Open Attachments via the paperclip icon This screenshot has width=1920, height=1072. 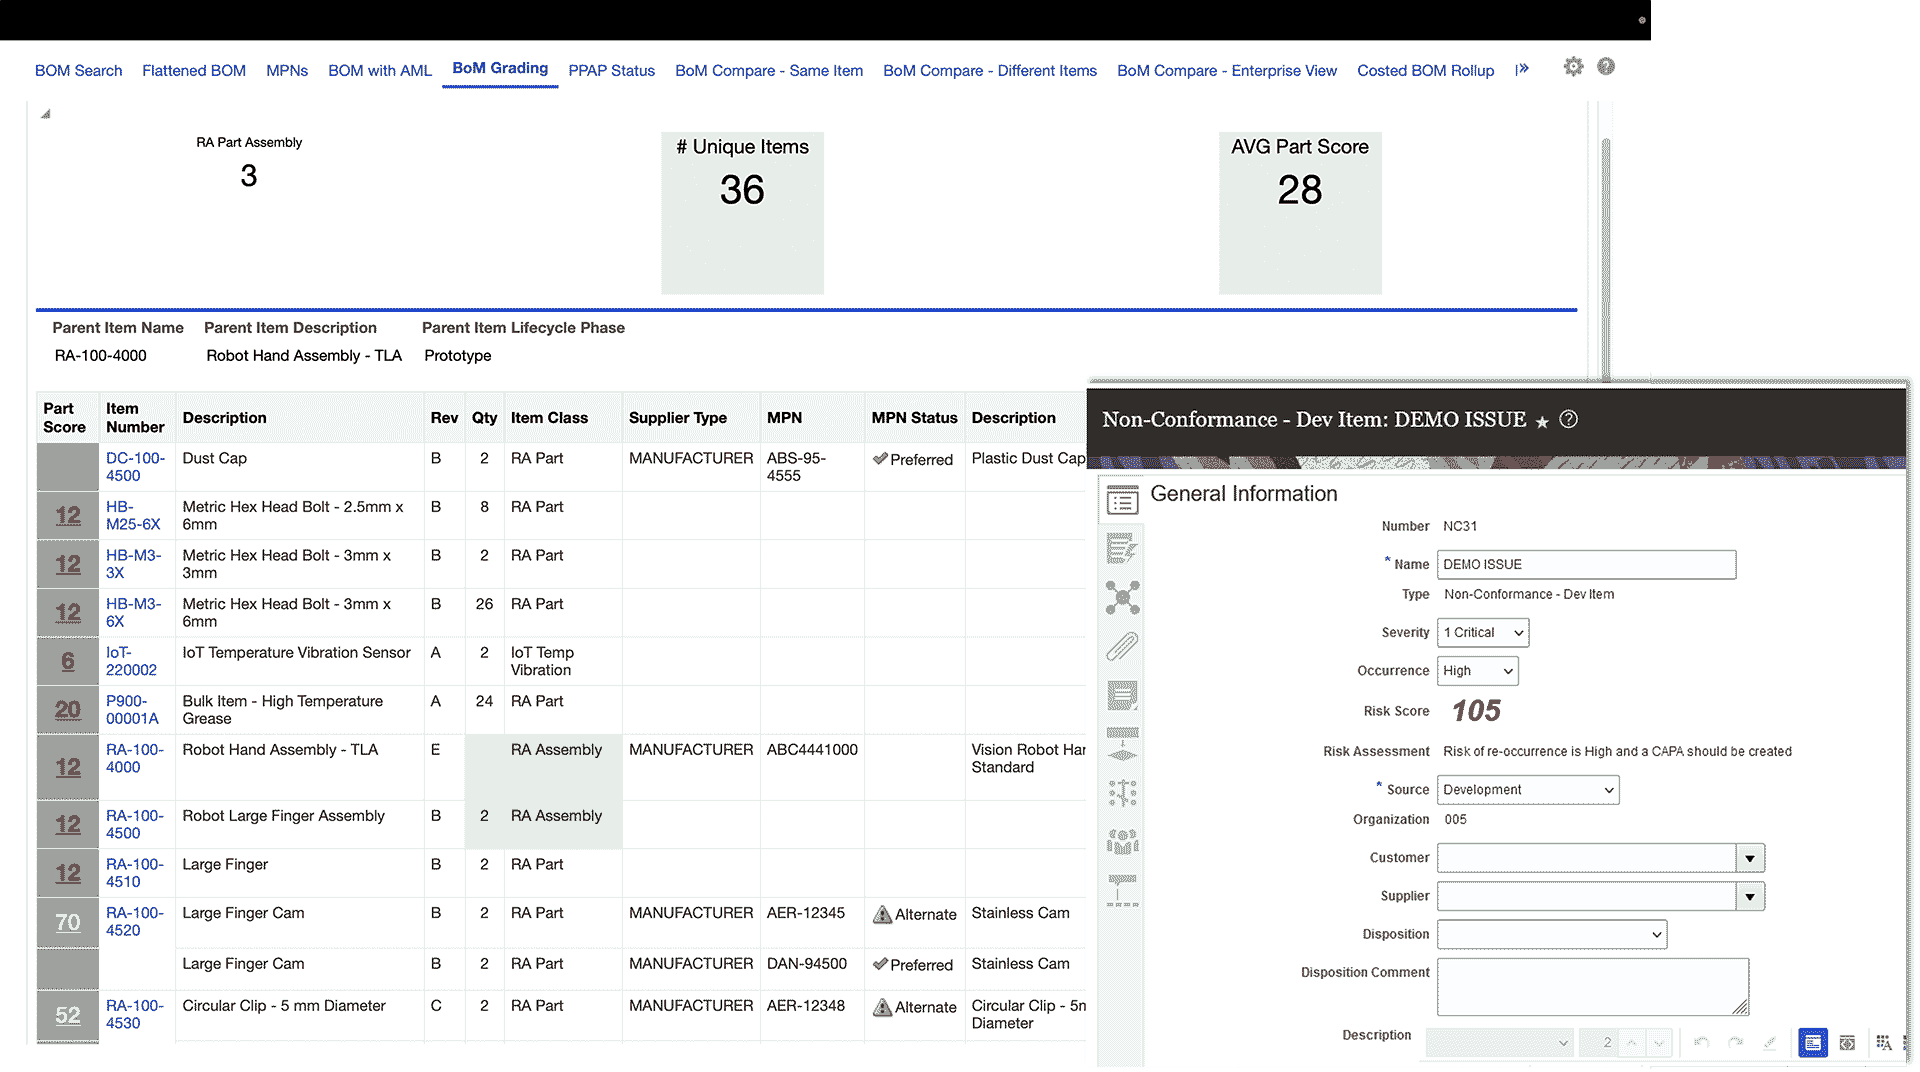pyautogui.click(x=1122, y=647)
